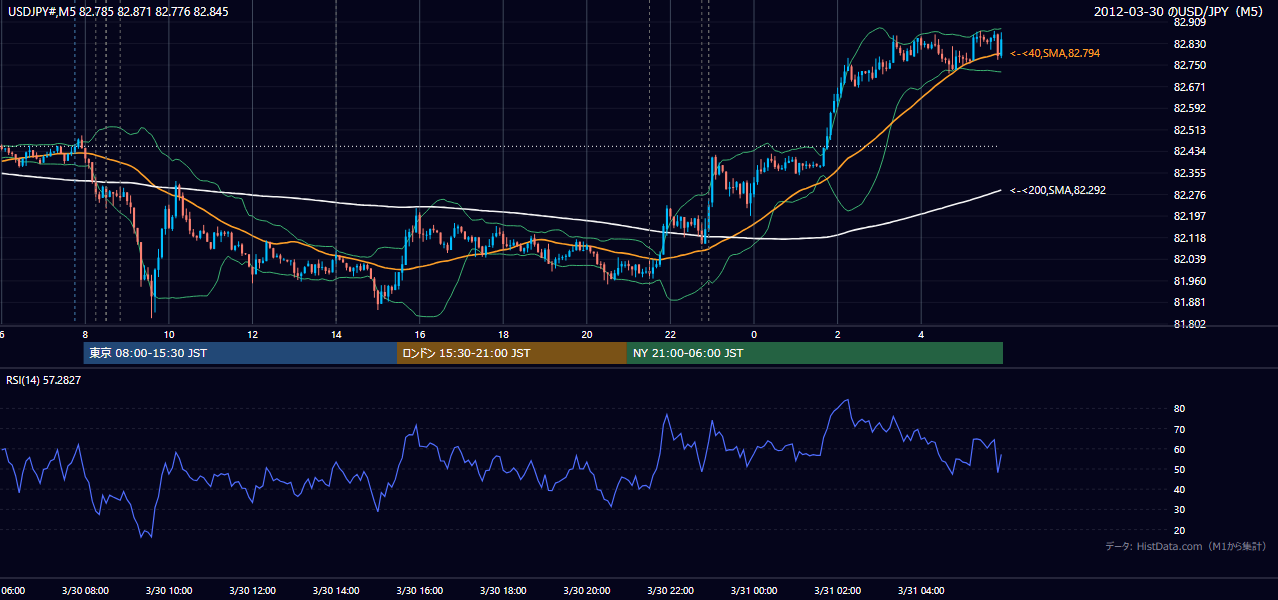Click price axis value 82.909
Screen dimensions: 1278x600
pos(1189,22)
